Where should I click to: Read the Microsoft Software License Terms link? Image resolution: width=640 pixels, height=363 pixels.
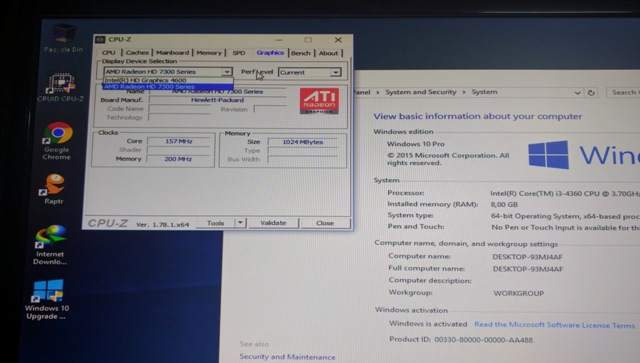pyautogui.click(x=554, y=325)
